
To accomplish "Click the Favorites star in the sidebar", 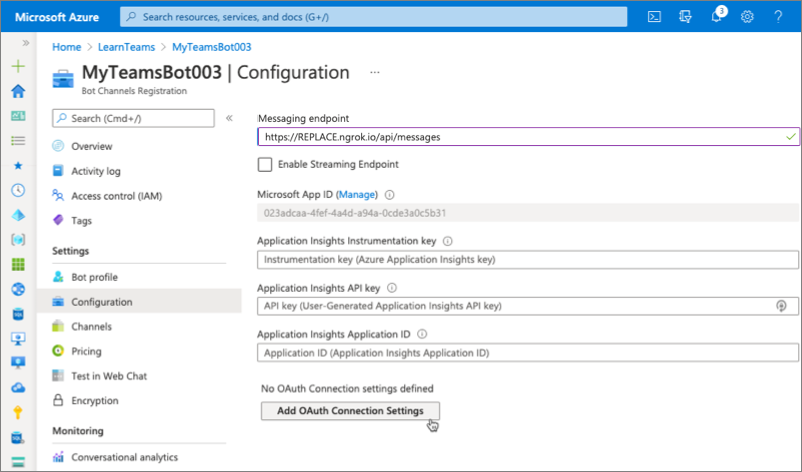I will (18, 166).
